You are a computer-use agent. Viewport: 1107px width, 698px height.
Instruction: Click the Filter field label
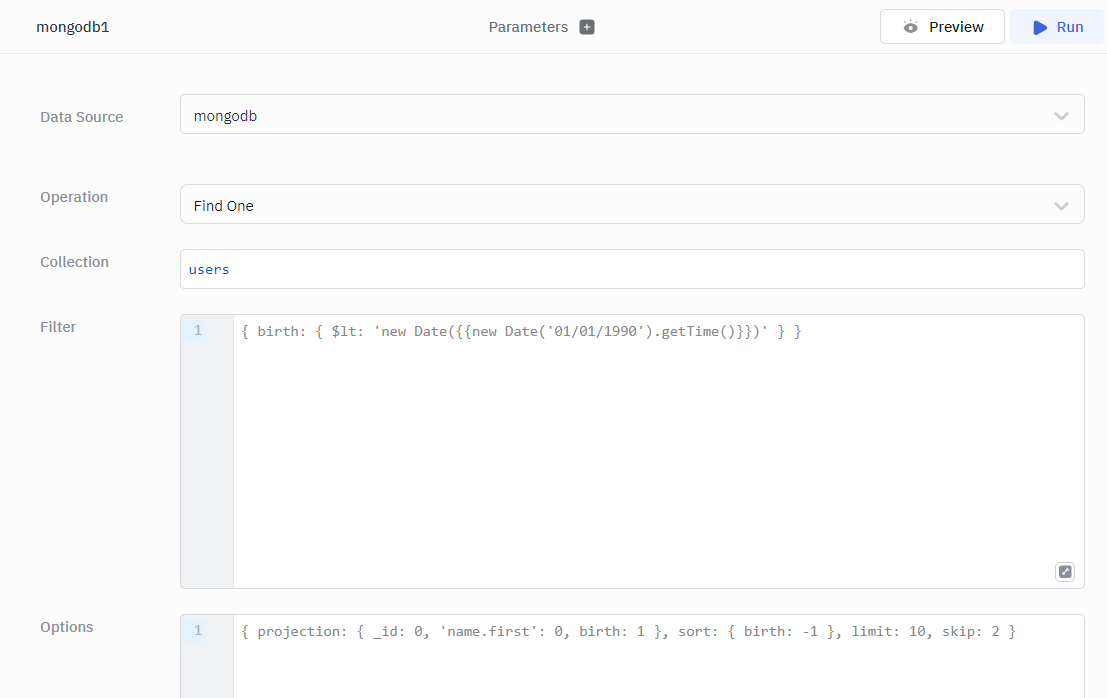(x=58, y=327)
